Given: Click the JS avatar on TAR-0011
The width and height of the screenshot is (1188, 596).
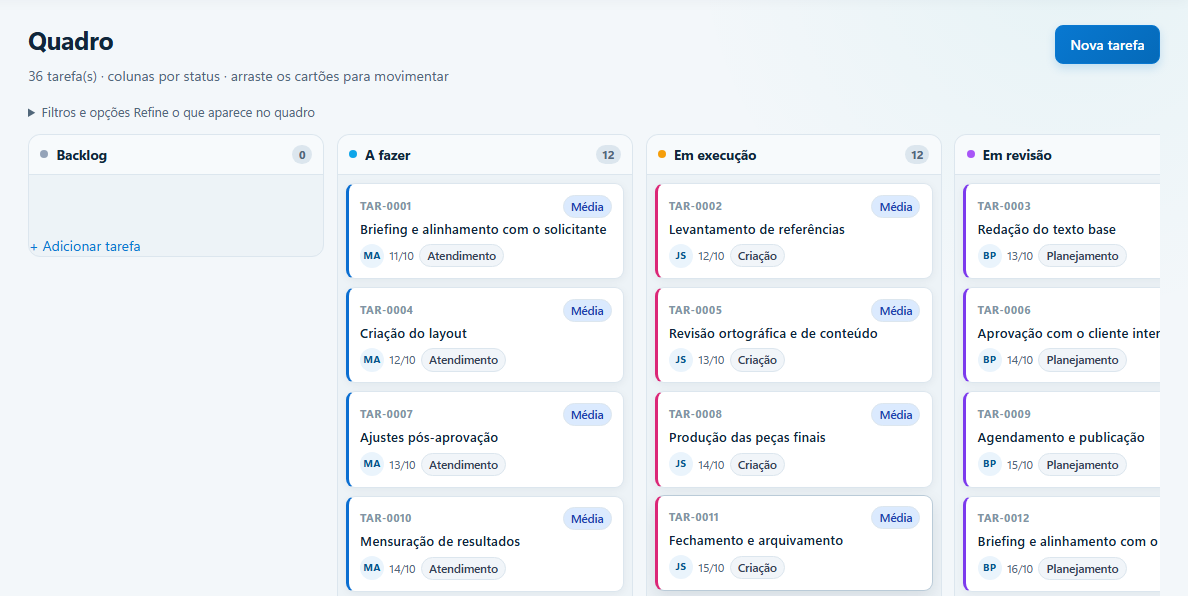Looking at the screenshot, I should [681, 567].
